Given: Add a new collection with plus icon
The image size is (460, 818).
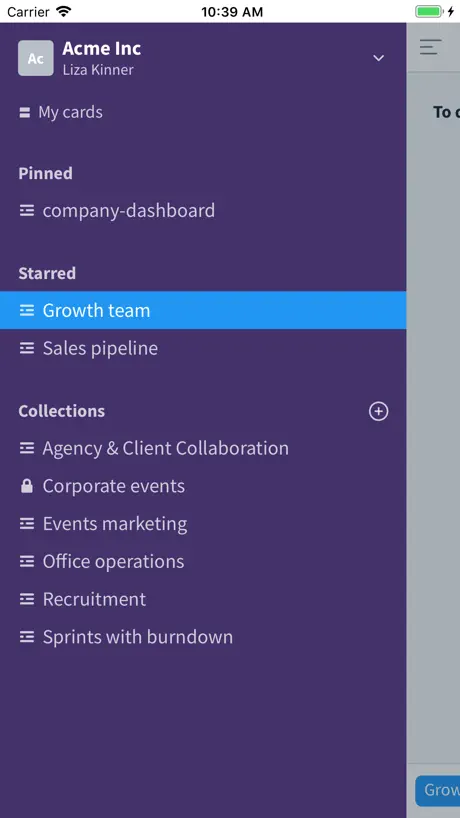Looking at the screenshot, I should 379,412.
